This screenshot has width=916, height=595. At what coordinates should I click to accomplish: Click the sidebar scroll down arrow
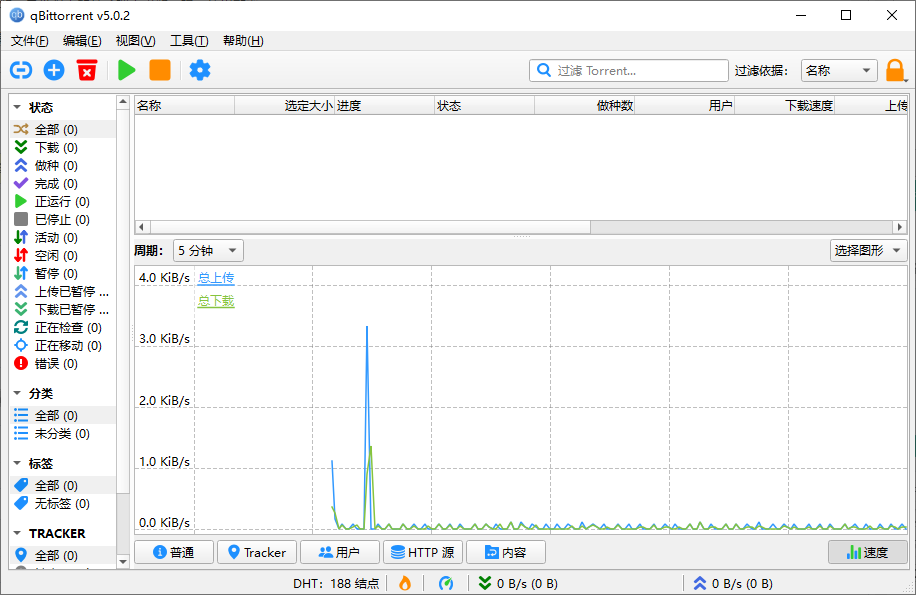click(123, 562)
